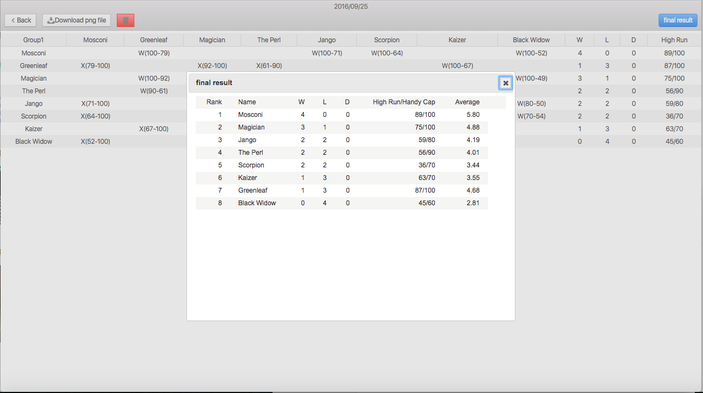703x393 pixels.
Task: Click the W(100-71) result cell
Action: click(x=327, y=53)
